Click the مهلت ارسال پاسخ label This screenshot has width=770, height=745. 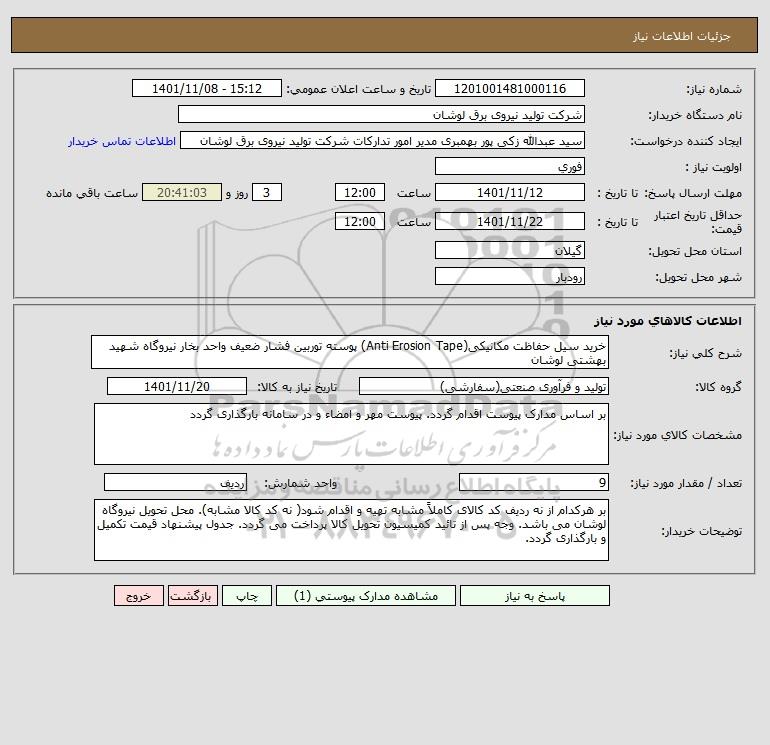pos(693,193)
